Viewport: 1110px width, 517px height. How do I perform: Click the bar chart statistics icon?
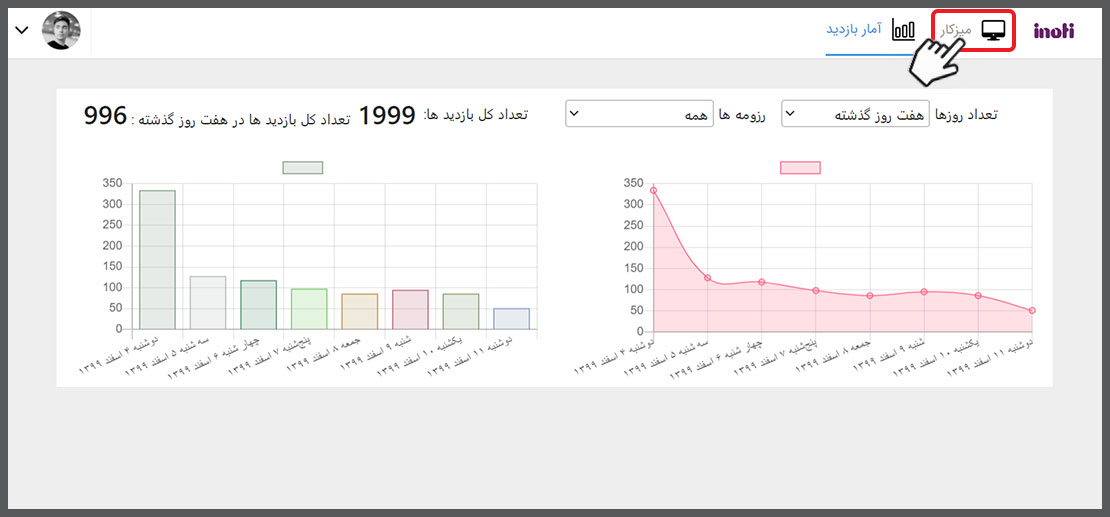click(904, 30)
